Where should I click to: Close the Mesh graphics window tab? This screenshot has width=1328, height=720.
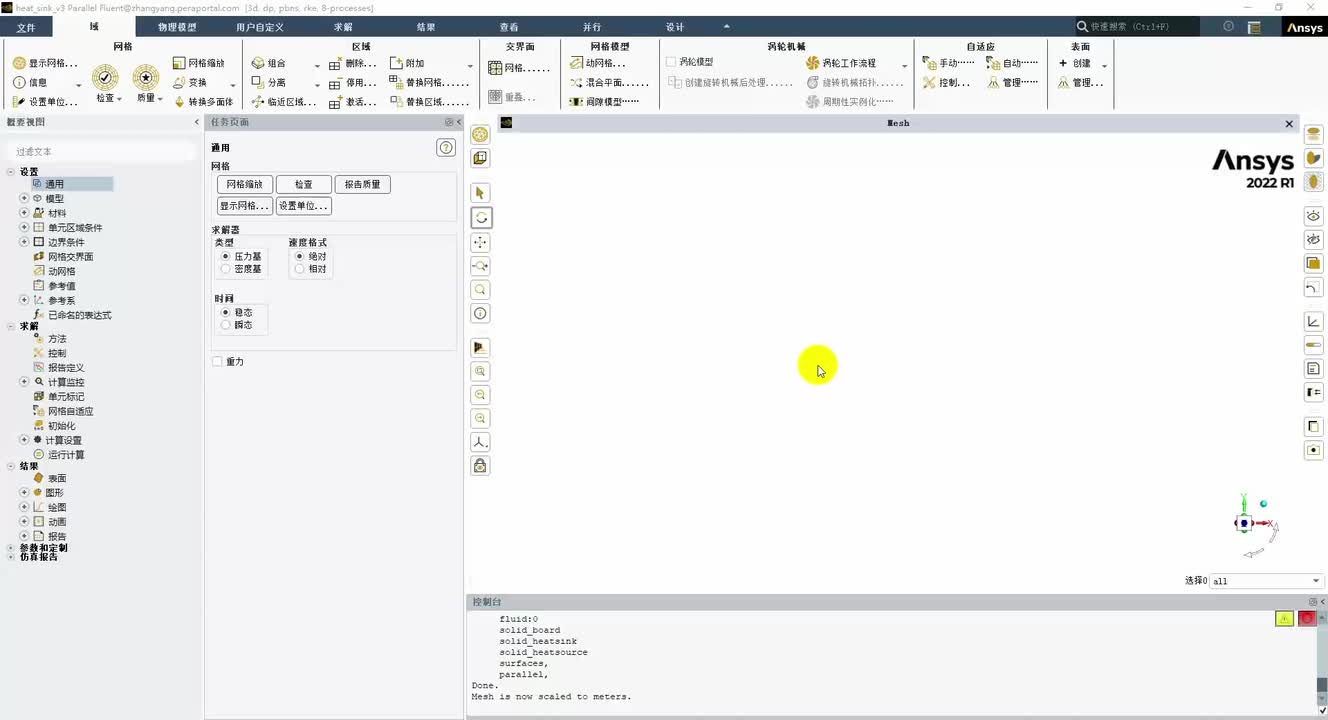click(x=1289, y=123)
